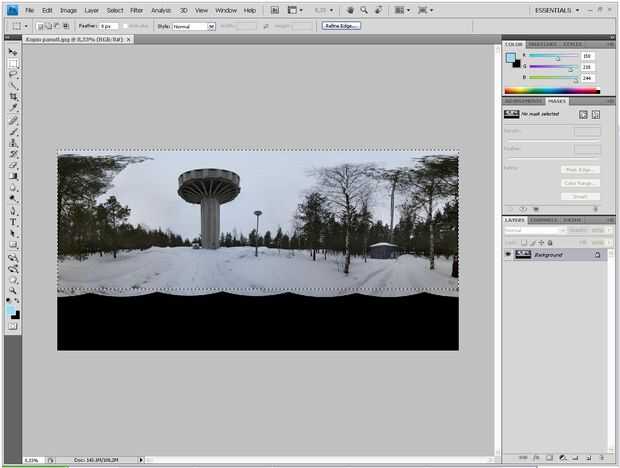Screen dimensions: 620x468
Task: Click the Refine Edge button
Action: pos(341,26)
